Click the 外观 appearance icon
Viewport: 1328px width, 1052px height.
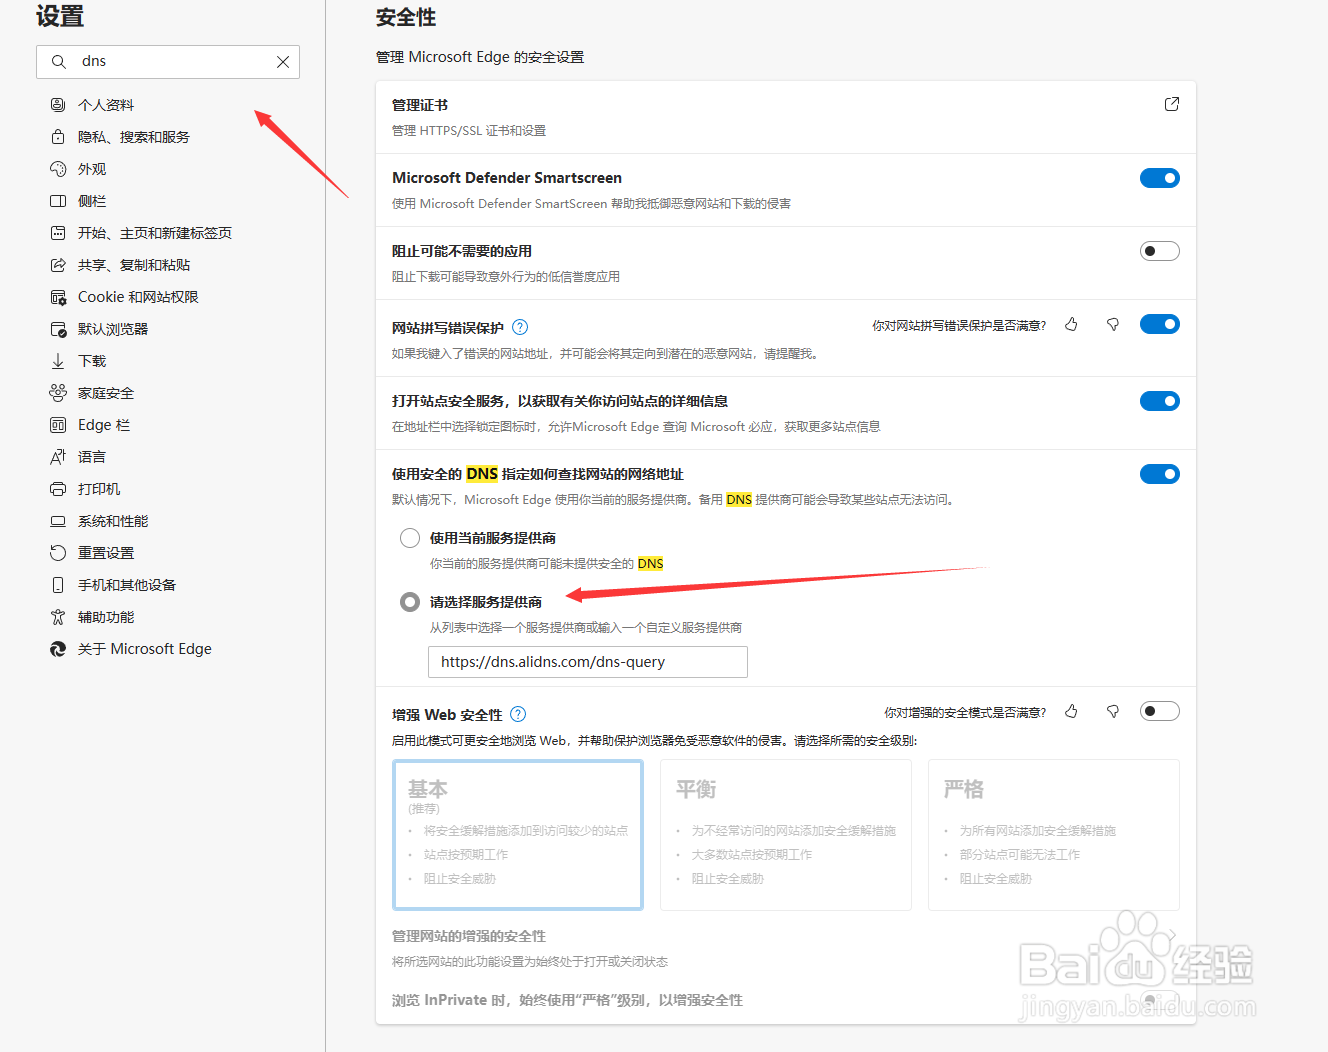tap(58, 169)
